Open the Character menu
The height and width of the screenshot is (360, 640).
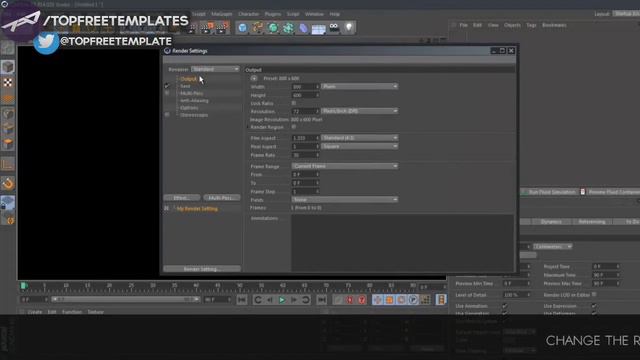coord(248,14)
